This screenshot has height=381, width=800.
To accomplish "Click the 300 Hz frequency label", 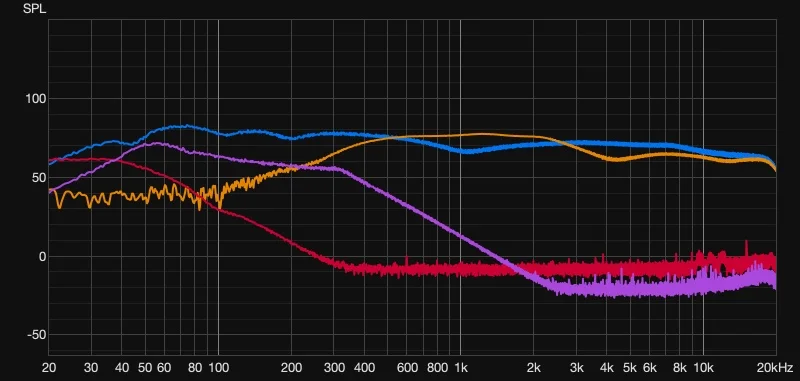I will [334, 367].
